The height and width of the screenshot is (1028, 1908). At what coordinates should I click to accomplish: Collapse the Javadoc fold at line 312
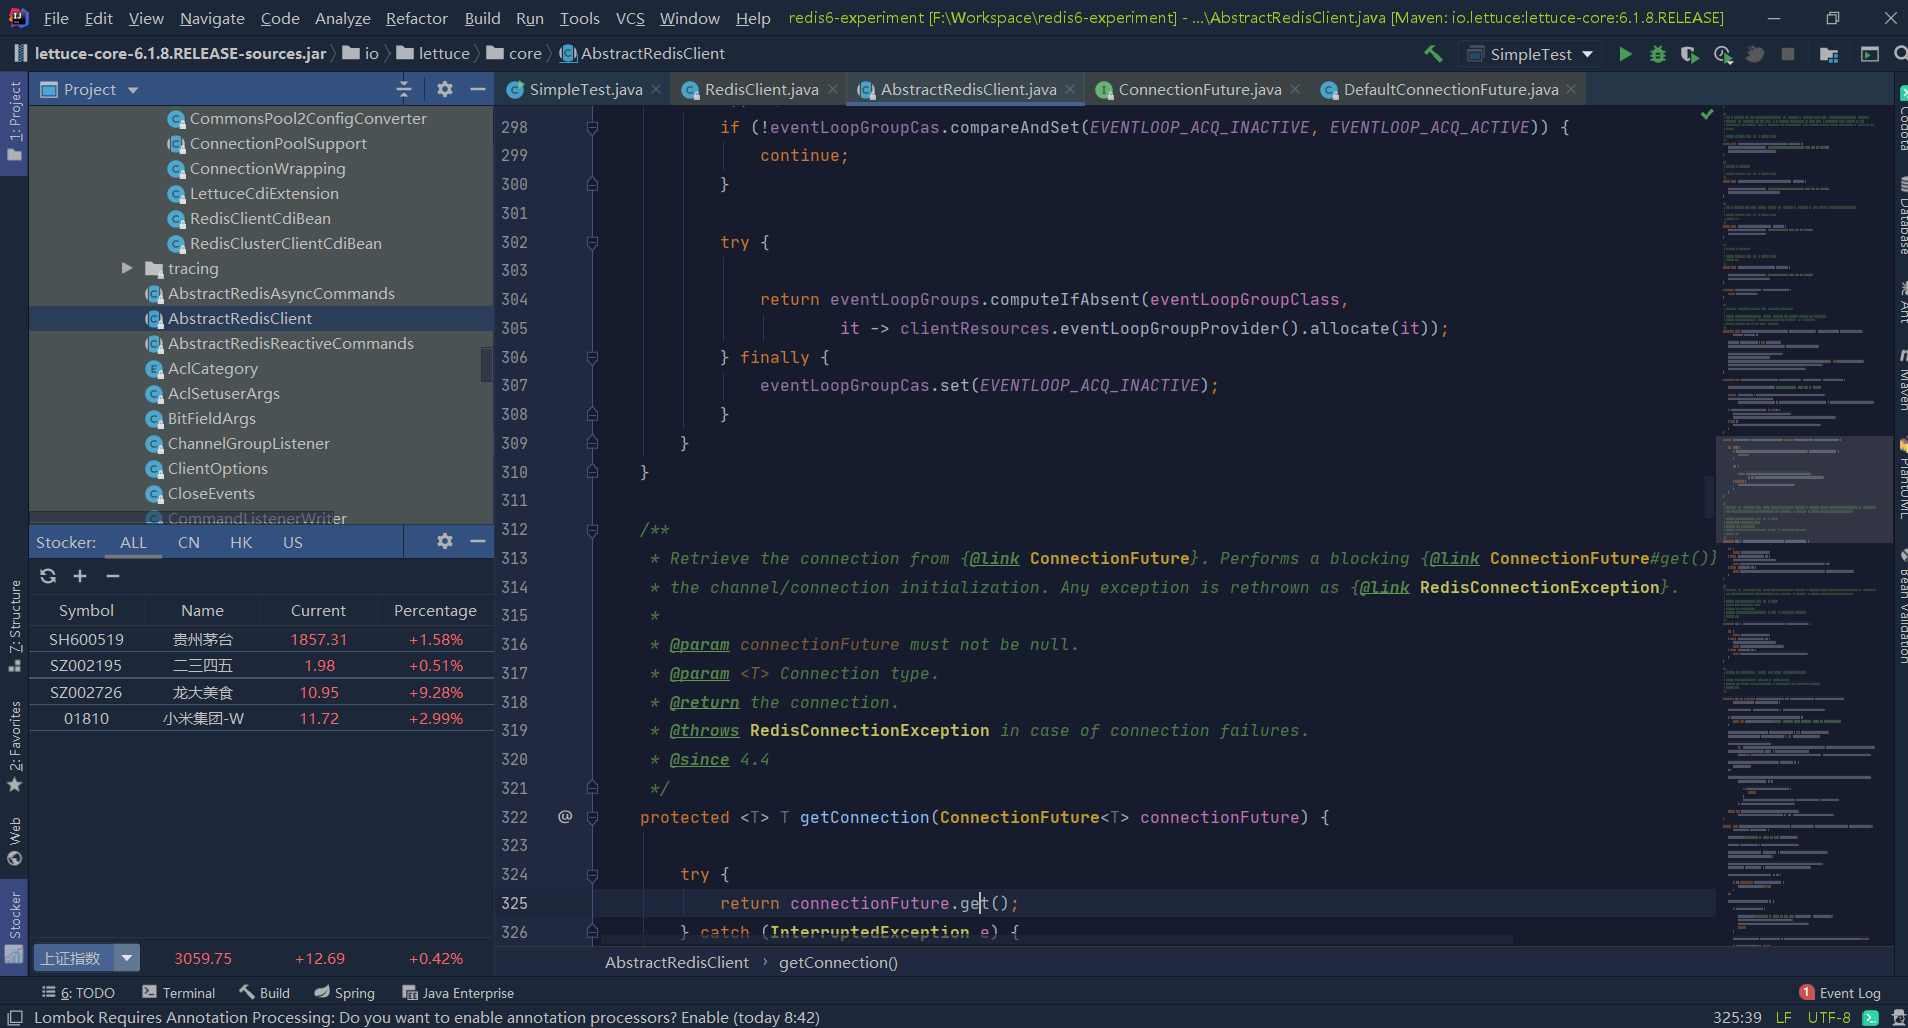pyautogui.click(x=592, y=530)
